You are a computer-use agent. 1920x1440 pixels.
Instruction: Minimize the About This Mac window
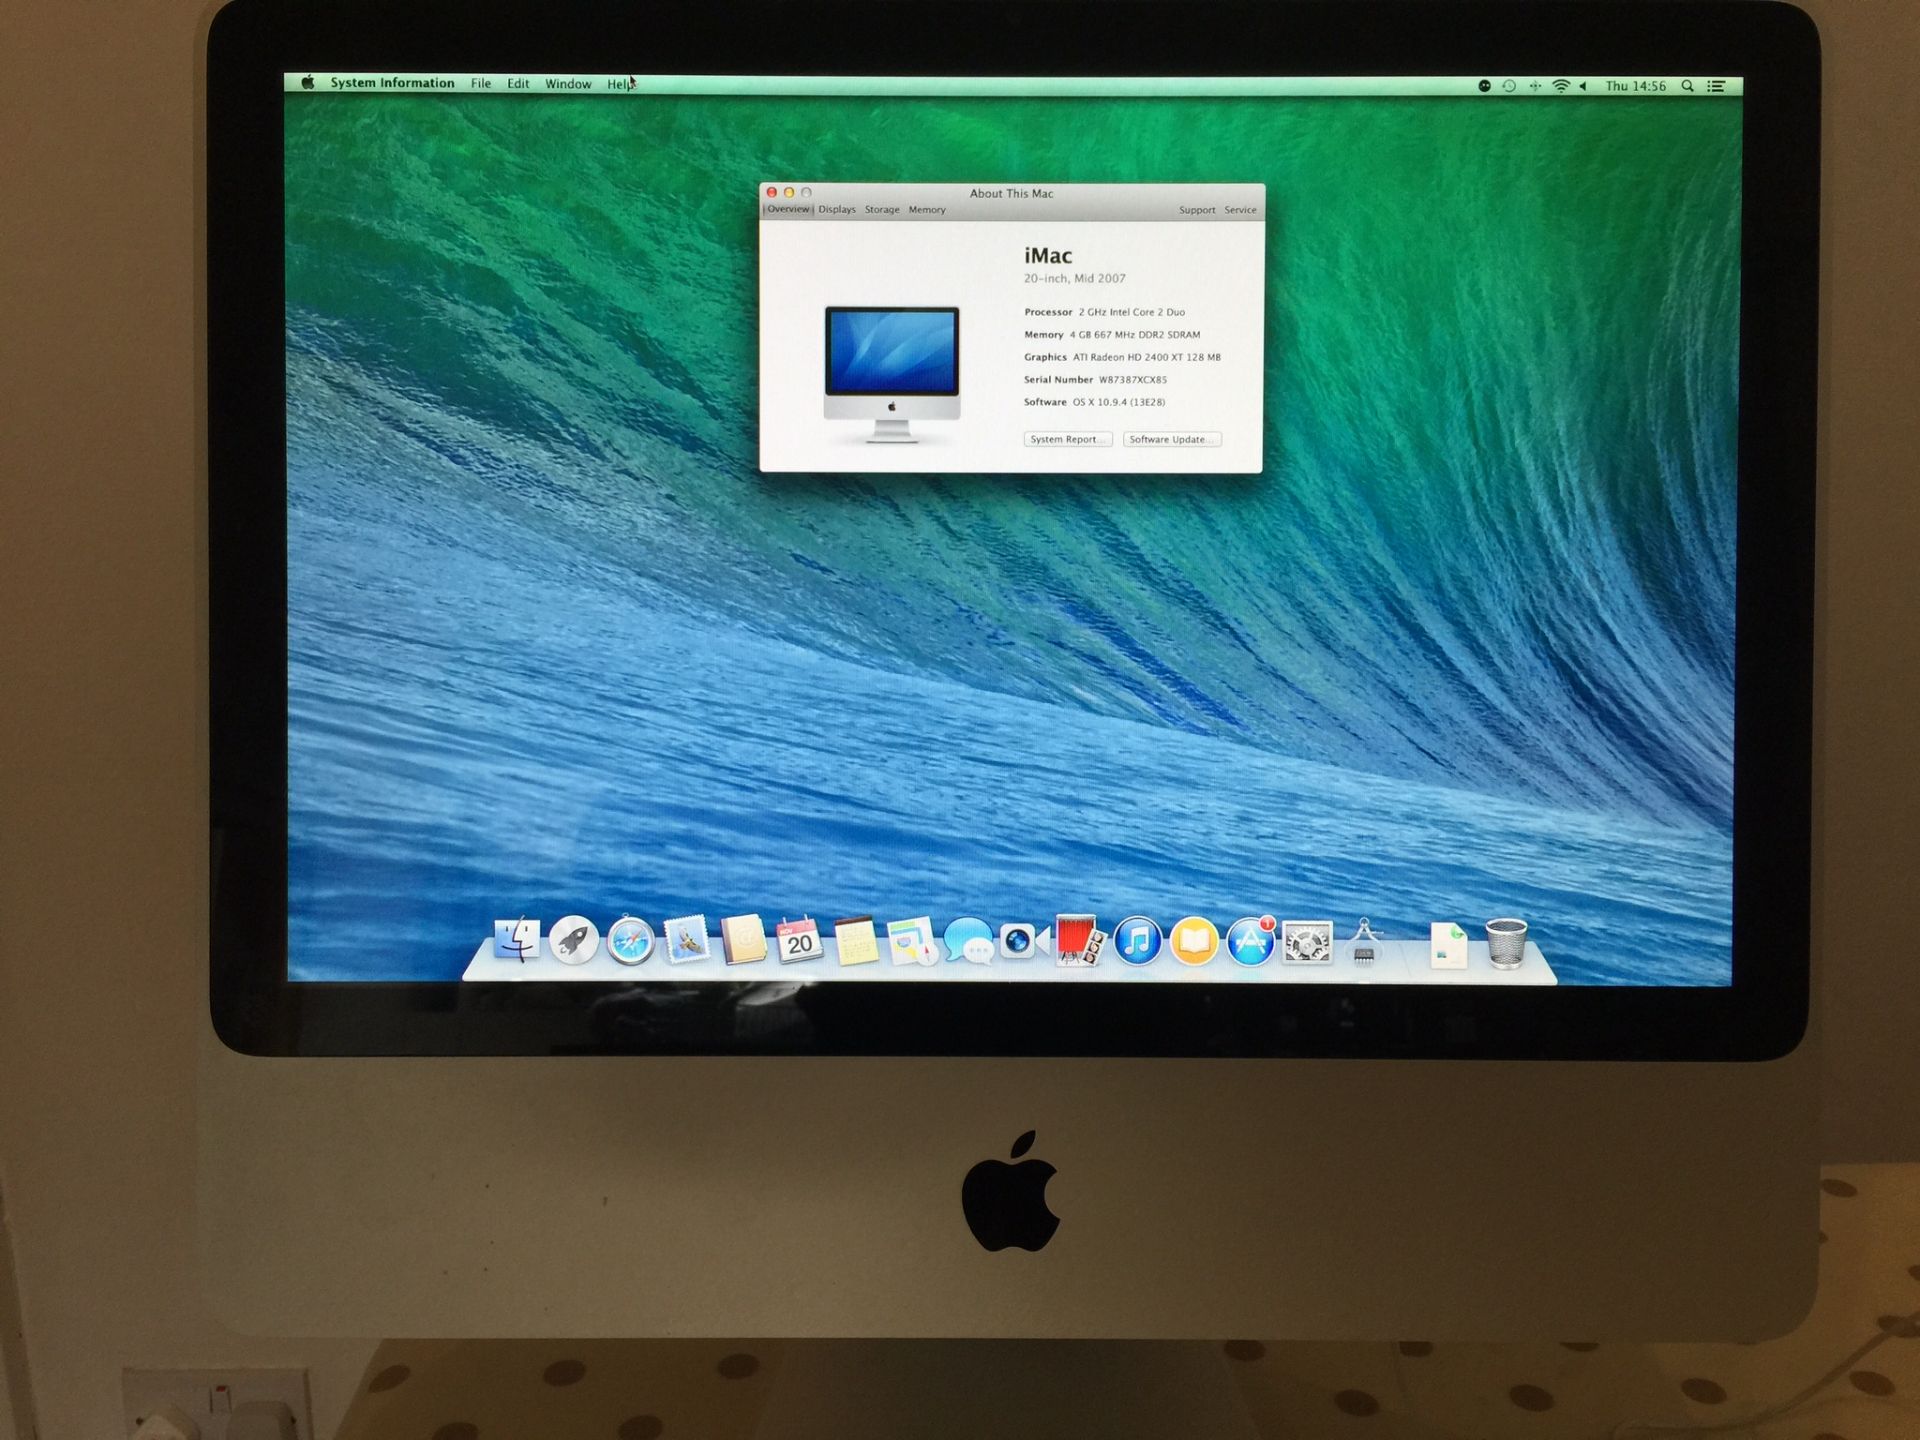[x=788, y=192]
